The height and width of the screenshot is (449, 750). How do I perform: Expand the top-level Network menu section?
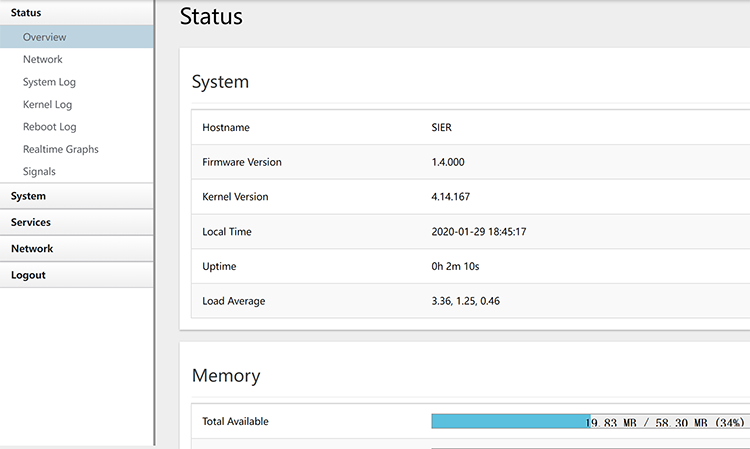pos(77,249)
